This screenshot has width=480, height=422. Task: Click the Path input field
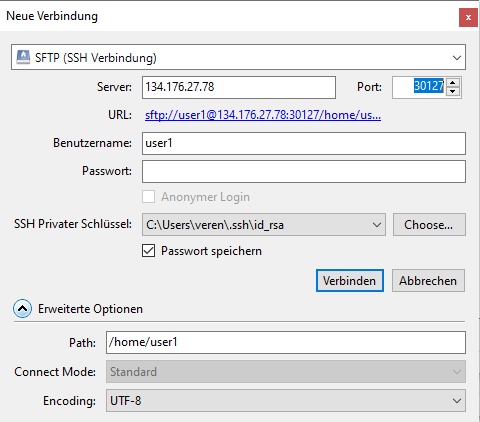click(x=286, y=342)
